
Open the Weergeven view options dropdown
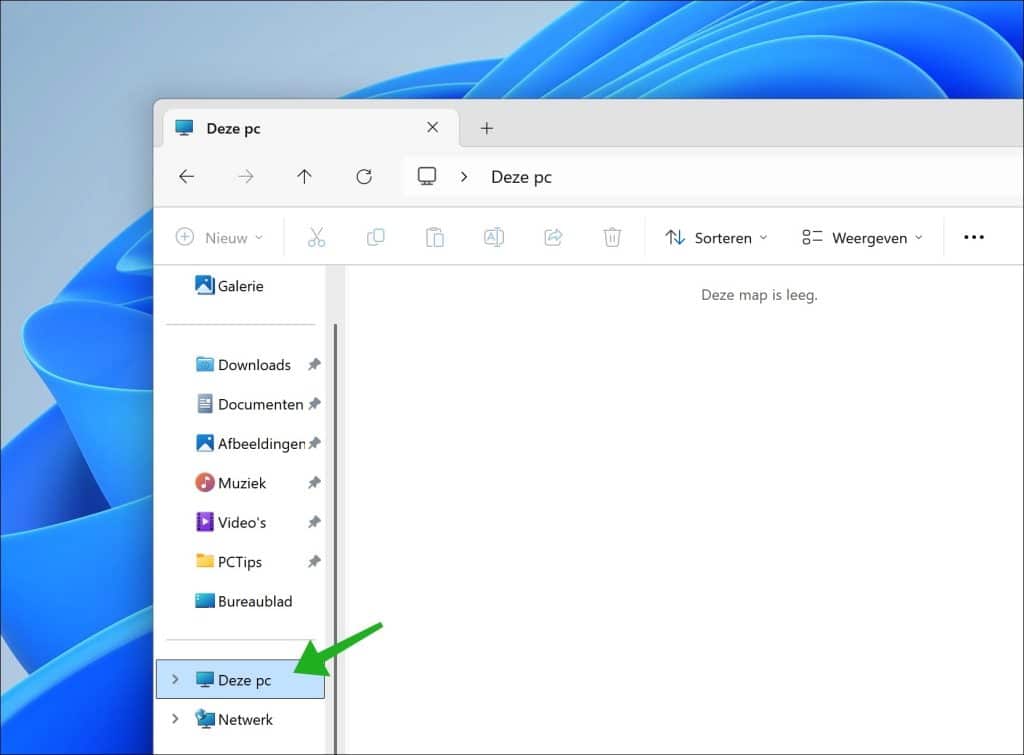862,238
